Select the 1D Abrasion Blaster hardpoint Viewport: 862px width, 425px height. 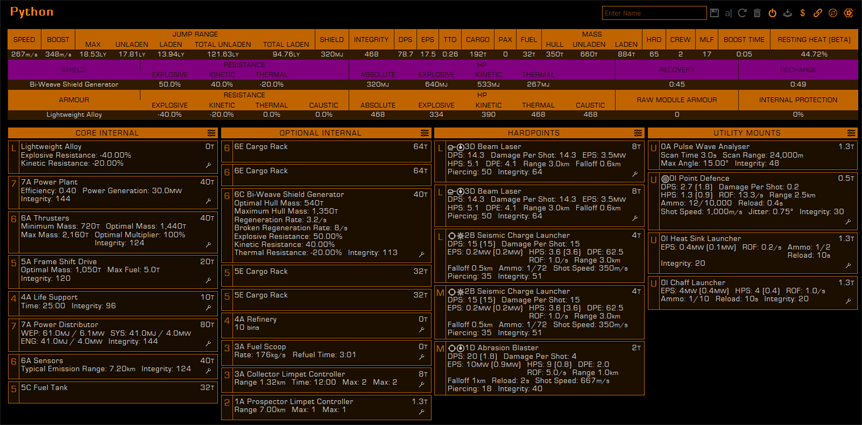(539, 368)
